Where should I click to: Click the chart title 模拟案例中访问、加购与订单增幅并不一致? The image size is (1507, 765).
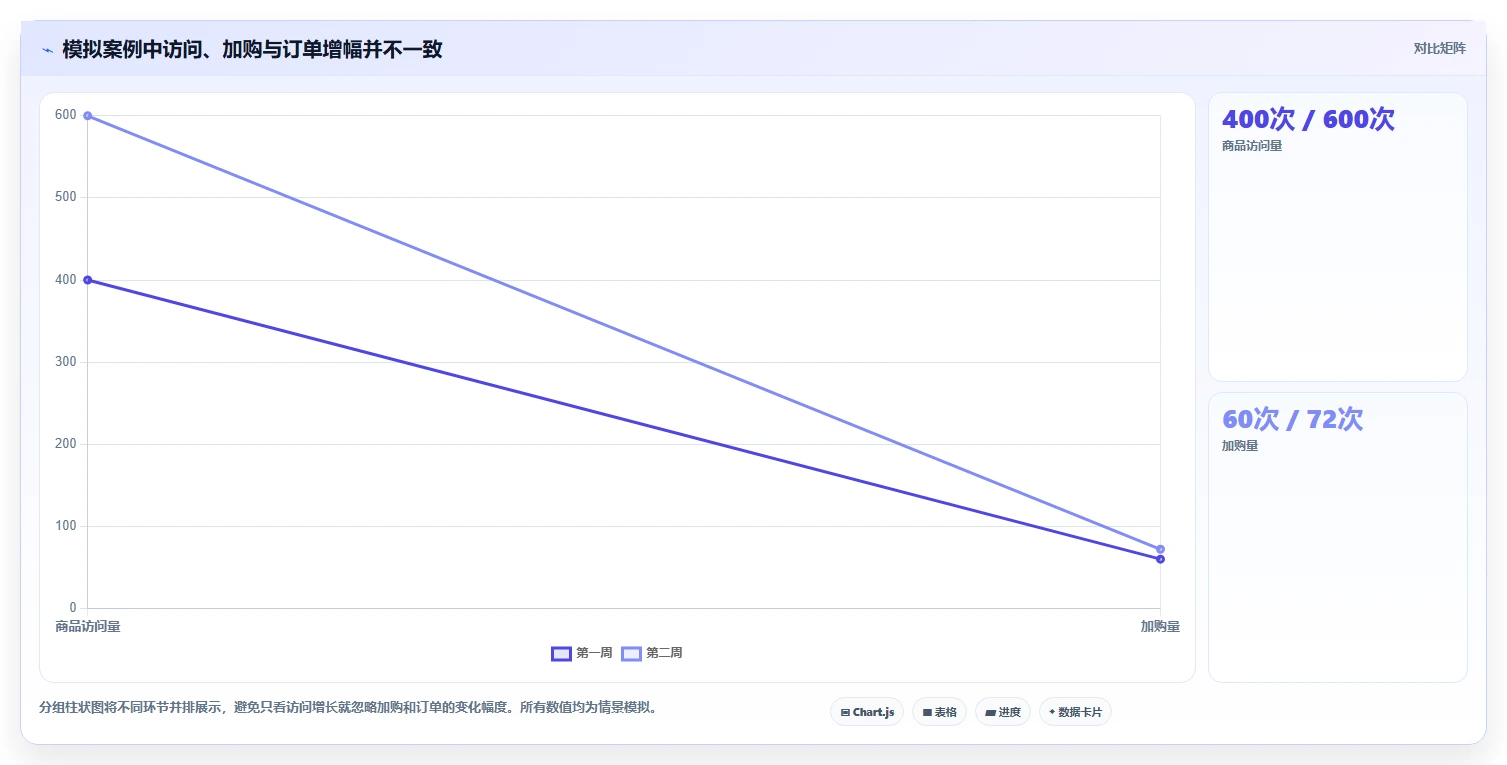(252, 49)
